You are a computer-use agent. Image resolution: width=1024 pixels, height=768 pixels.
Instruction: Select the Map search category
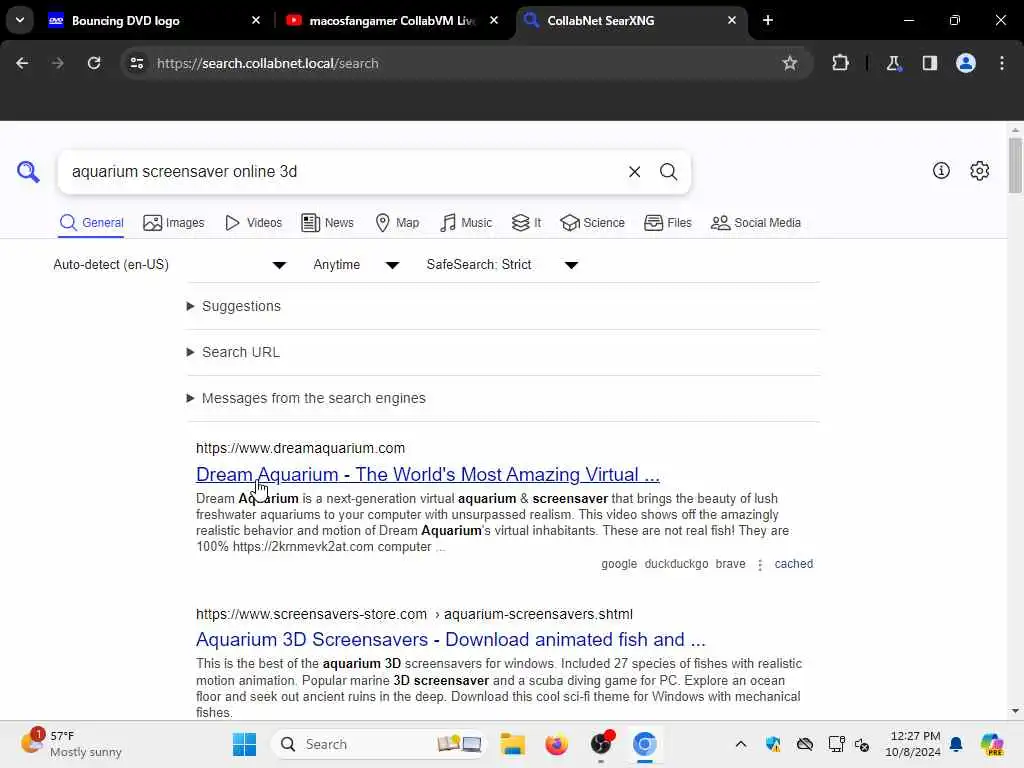pyautogui.click(x=397, y=223)
